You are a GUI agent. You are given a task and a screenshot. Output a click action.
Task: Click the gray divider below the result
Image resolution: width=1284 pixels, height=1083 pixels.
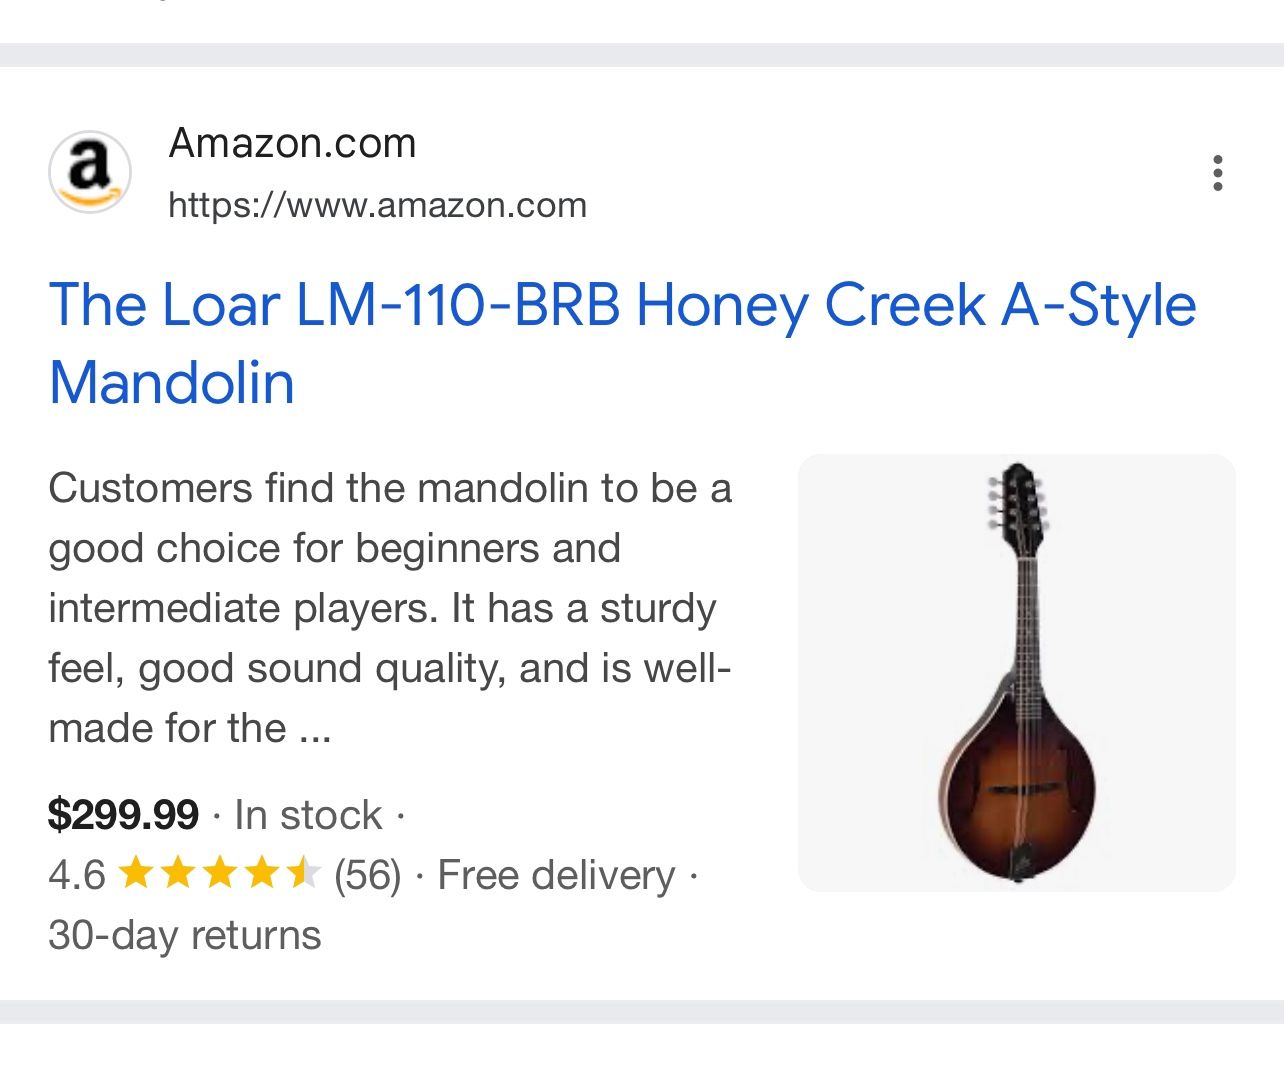pyautogui.click(x=642, y=1011)
